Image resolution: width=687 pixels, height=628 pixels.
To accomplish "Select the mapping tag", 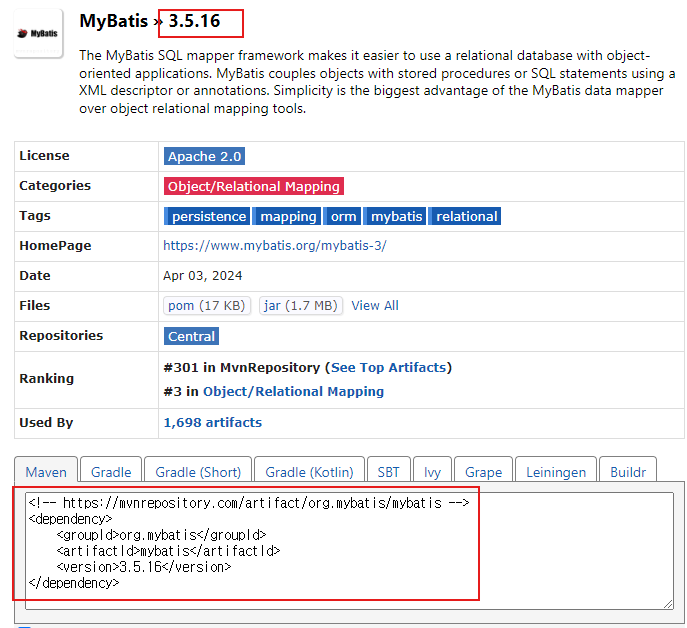I will (x=287, y=216).
